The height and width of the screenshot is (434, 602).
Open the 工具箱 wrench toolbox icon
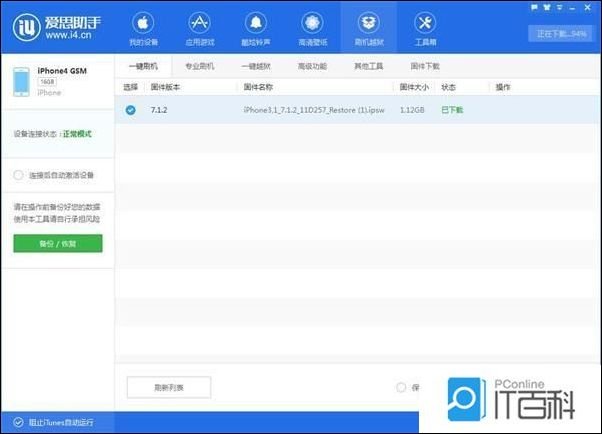tap(425, 23)
